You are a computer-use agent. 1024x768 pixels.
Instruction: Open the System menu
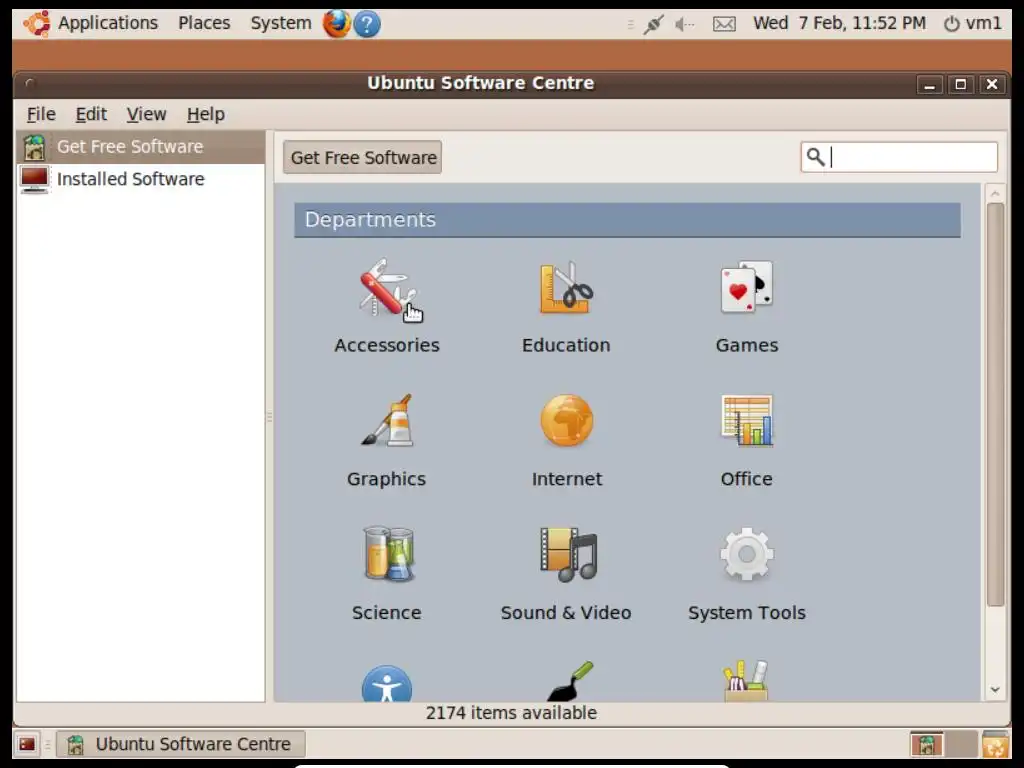(x=281, y=23)
